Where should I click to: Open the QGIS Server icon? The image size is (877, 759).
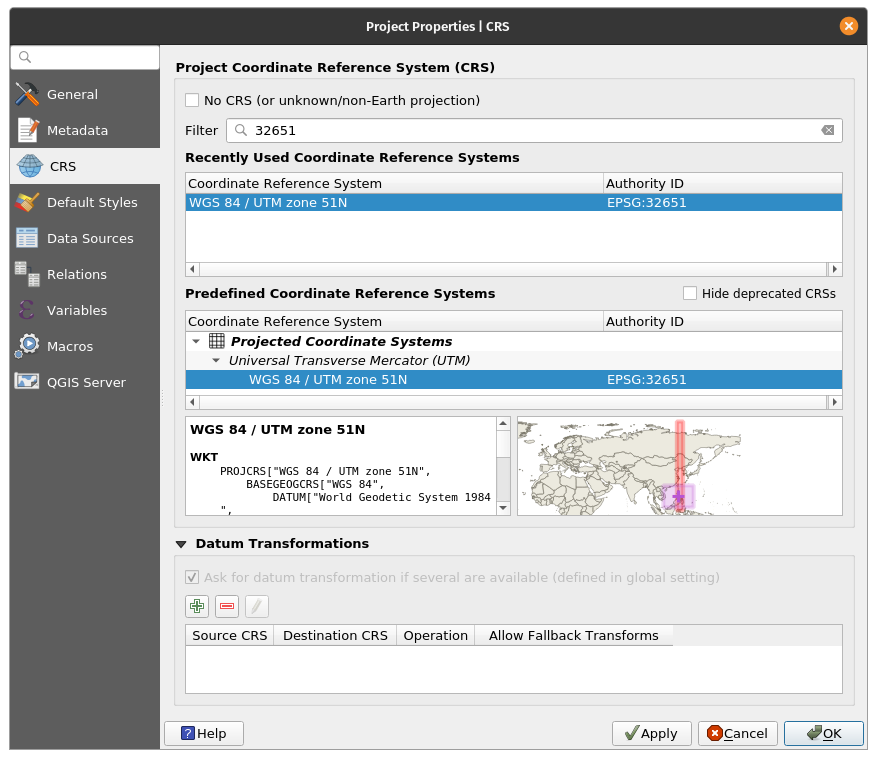click(27, 382)
